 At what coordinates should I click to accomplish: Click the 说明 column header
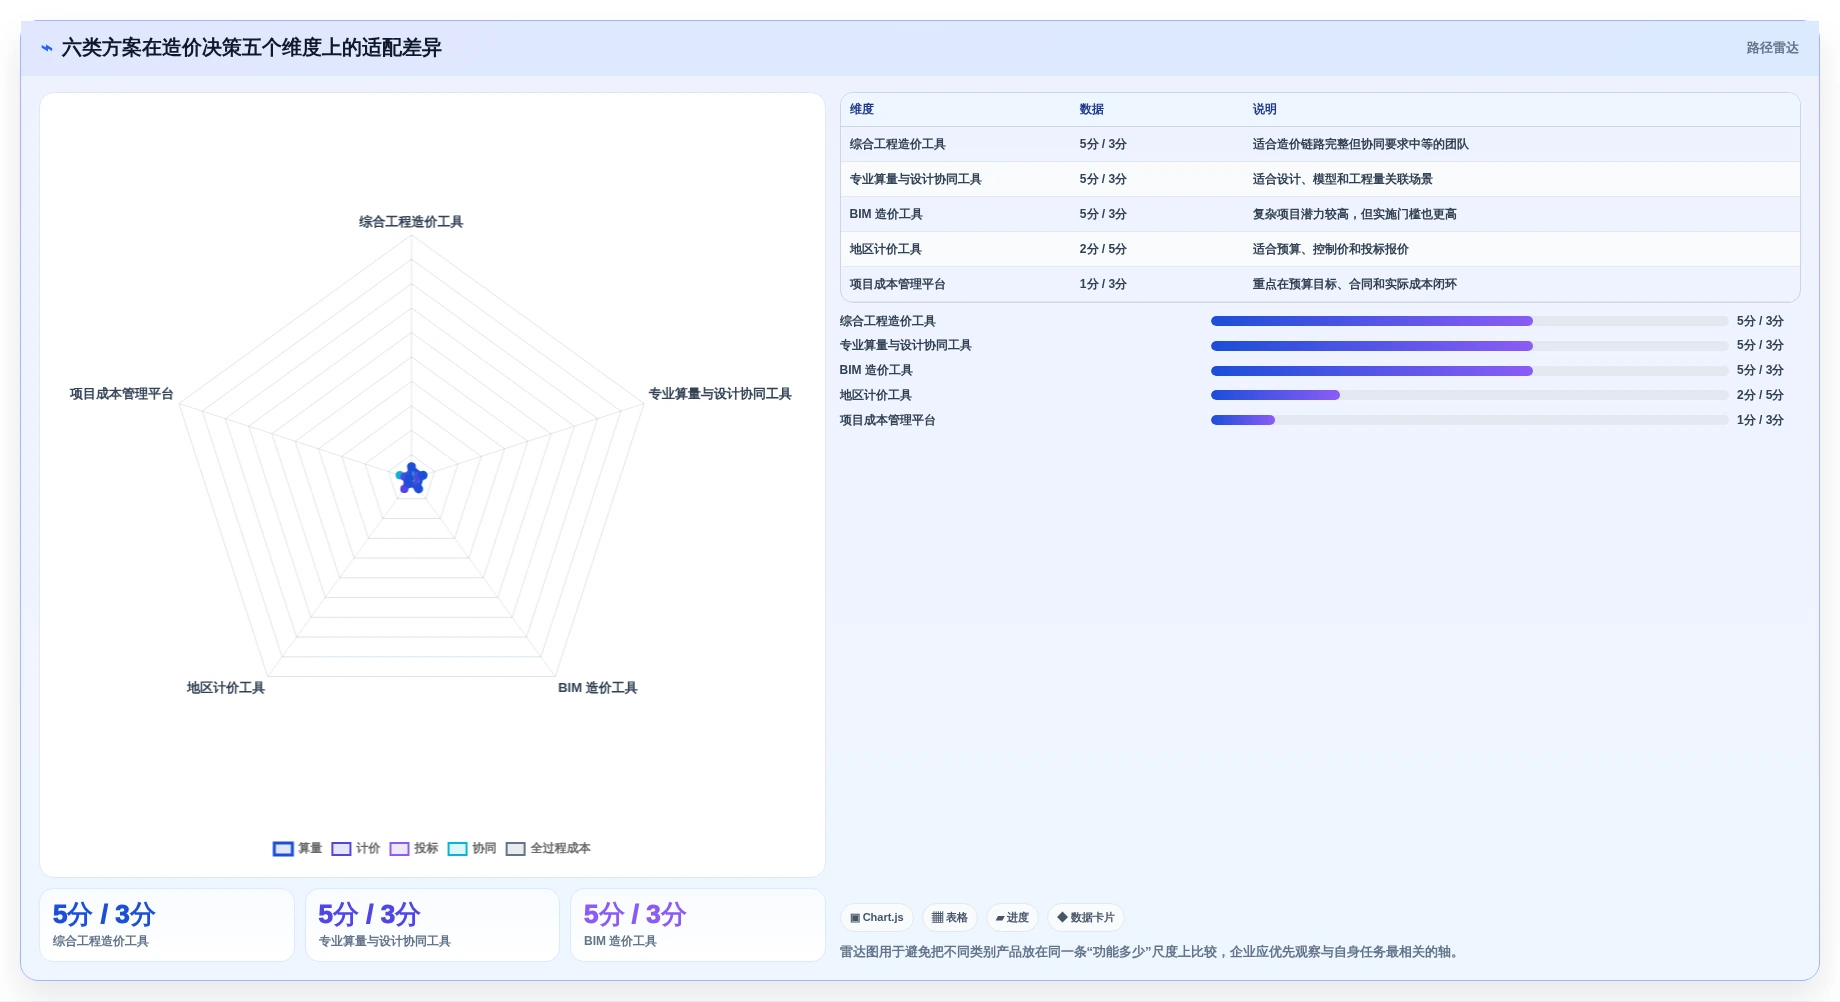(x=1264, y=109)
